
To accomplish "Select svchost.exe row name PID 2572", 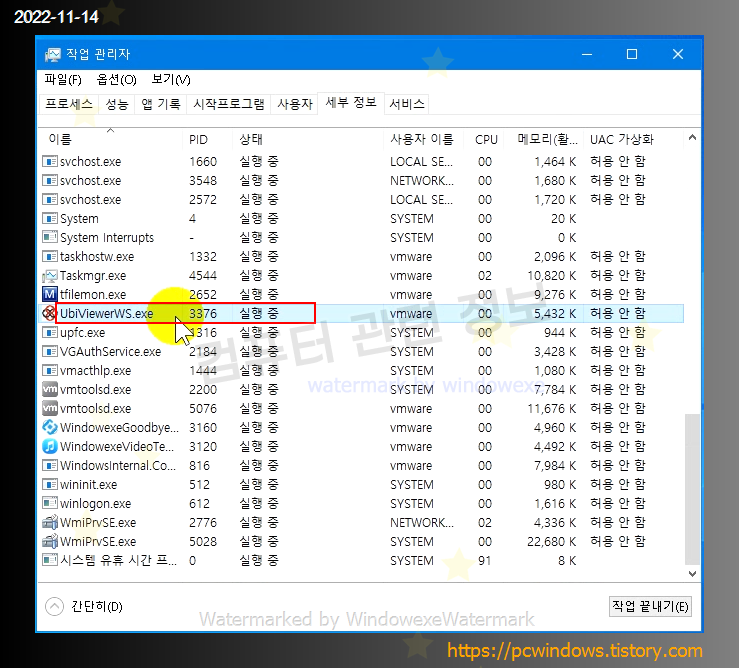I will [x=90, y=200].
